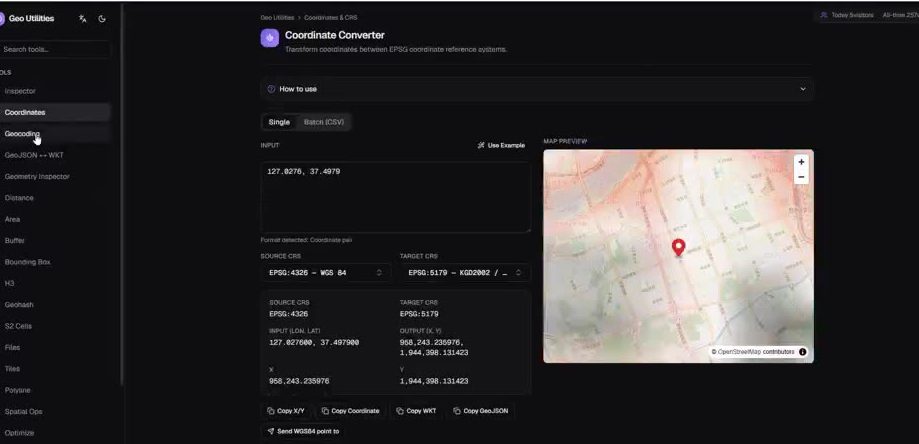Click the Format detected text

[306, 240]
